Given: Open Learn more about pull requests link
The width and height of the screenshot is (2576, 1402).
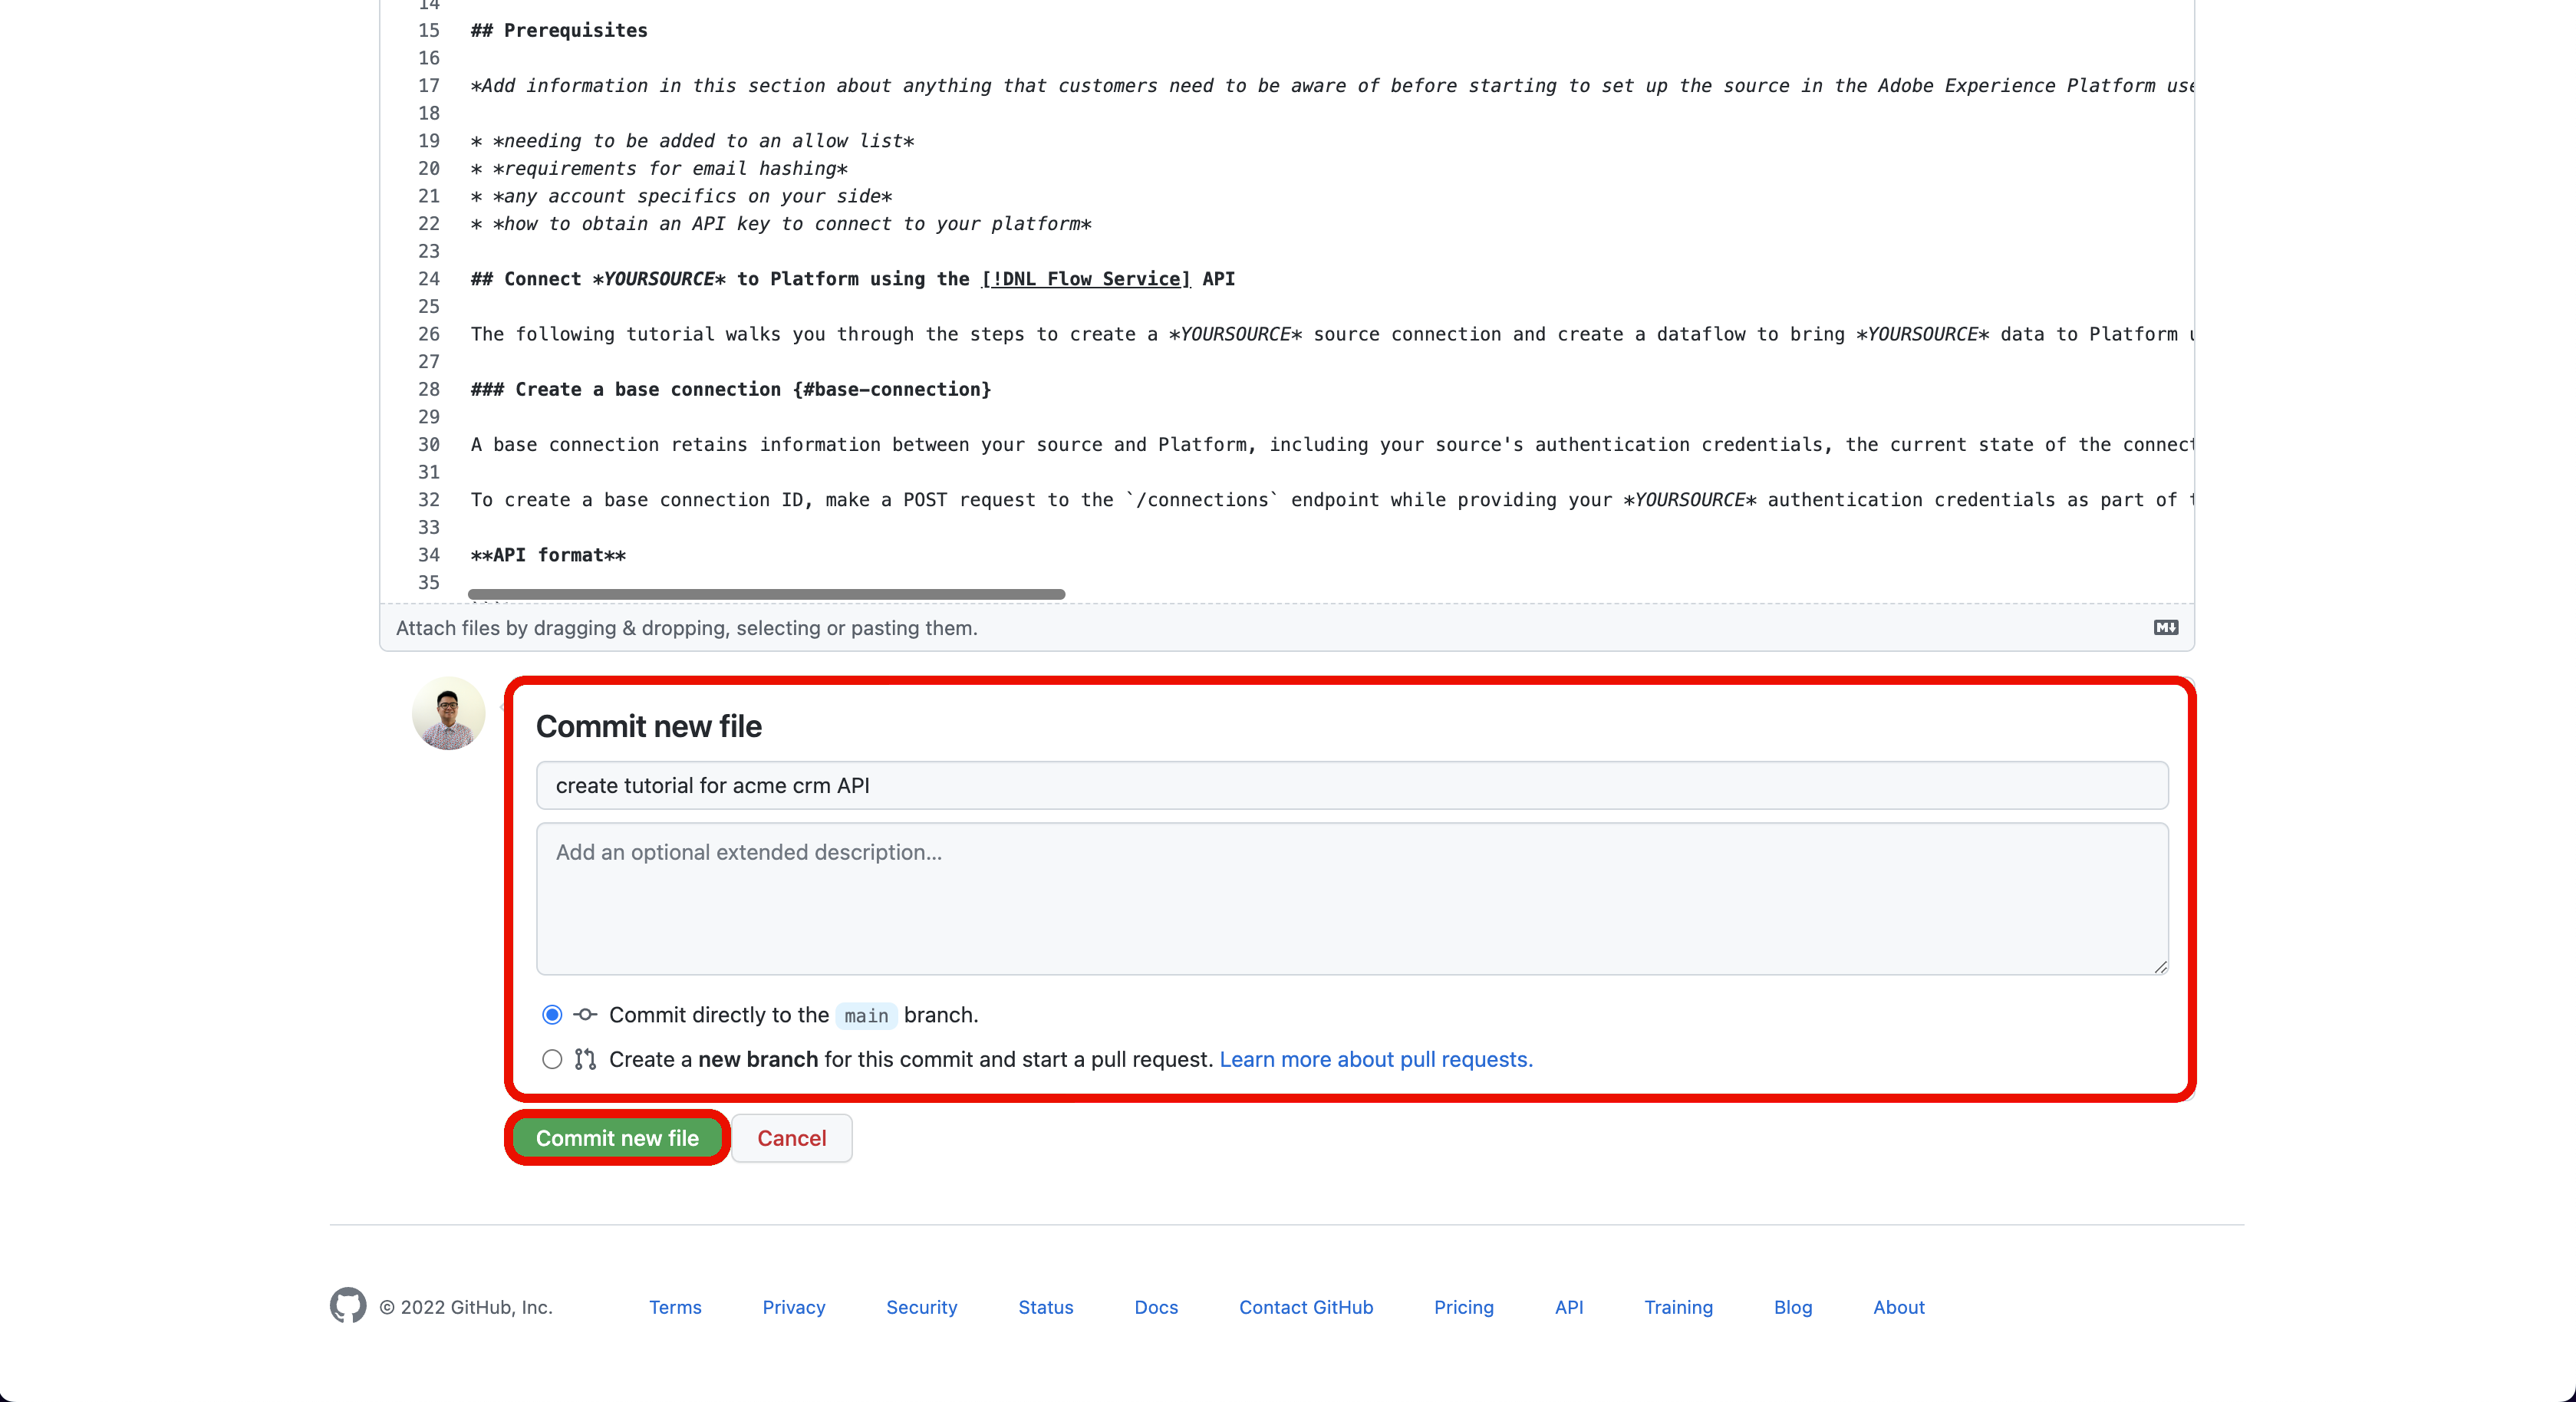Looking at the screenshot, I should (1375, 1059).
